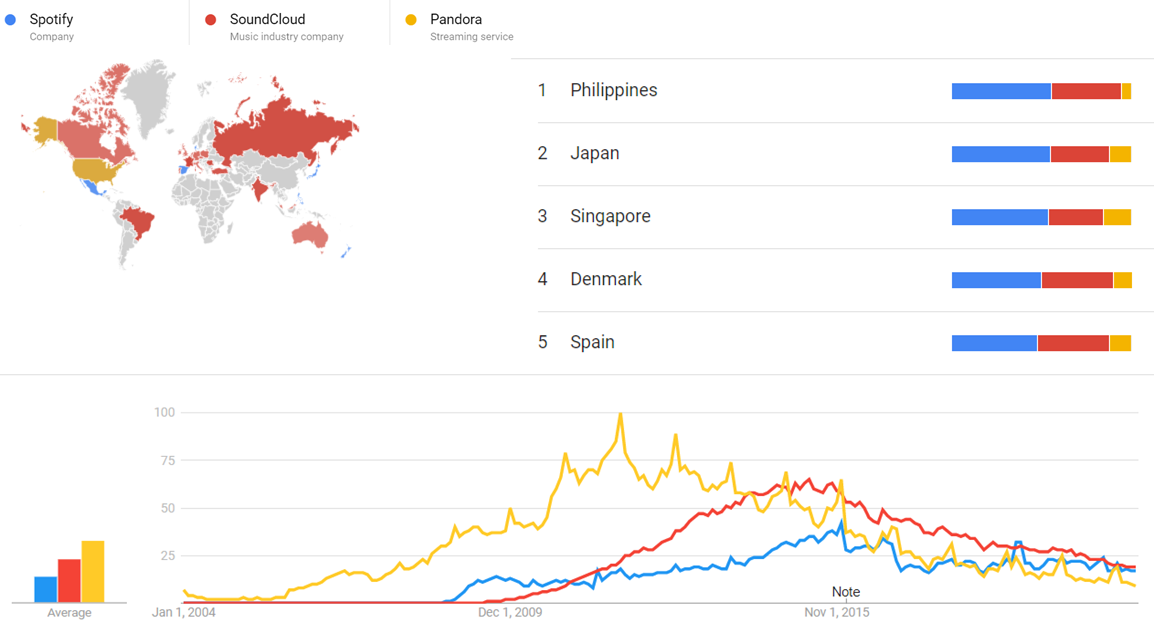Open the Japan region entry
Image resolution: width=1158 pixels, height=642 pixels.
[594, 153]
